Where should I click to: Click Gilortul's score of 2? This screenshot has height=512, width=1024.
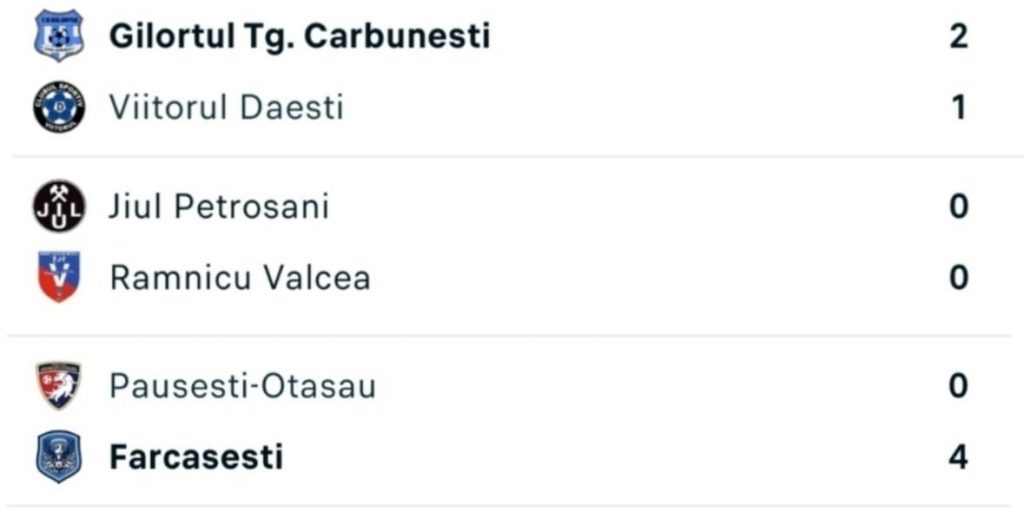coord(958,36)
